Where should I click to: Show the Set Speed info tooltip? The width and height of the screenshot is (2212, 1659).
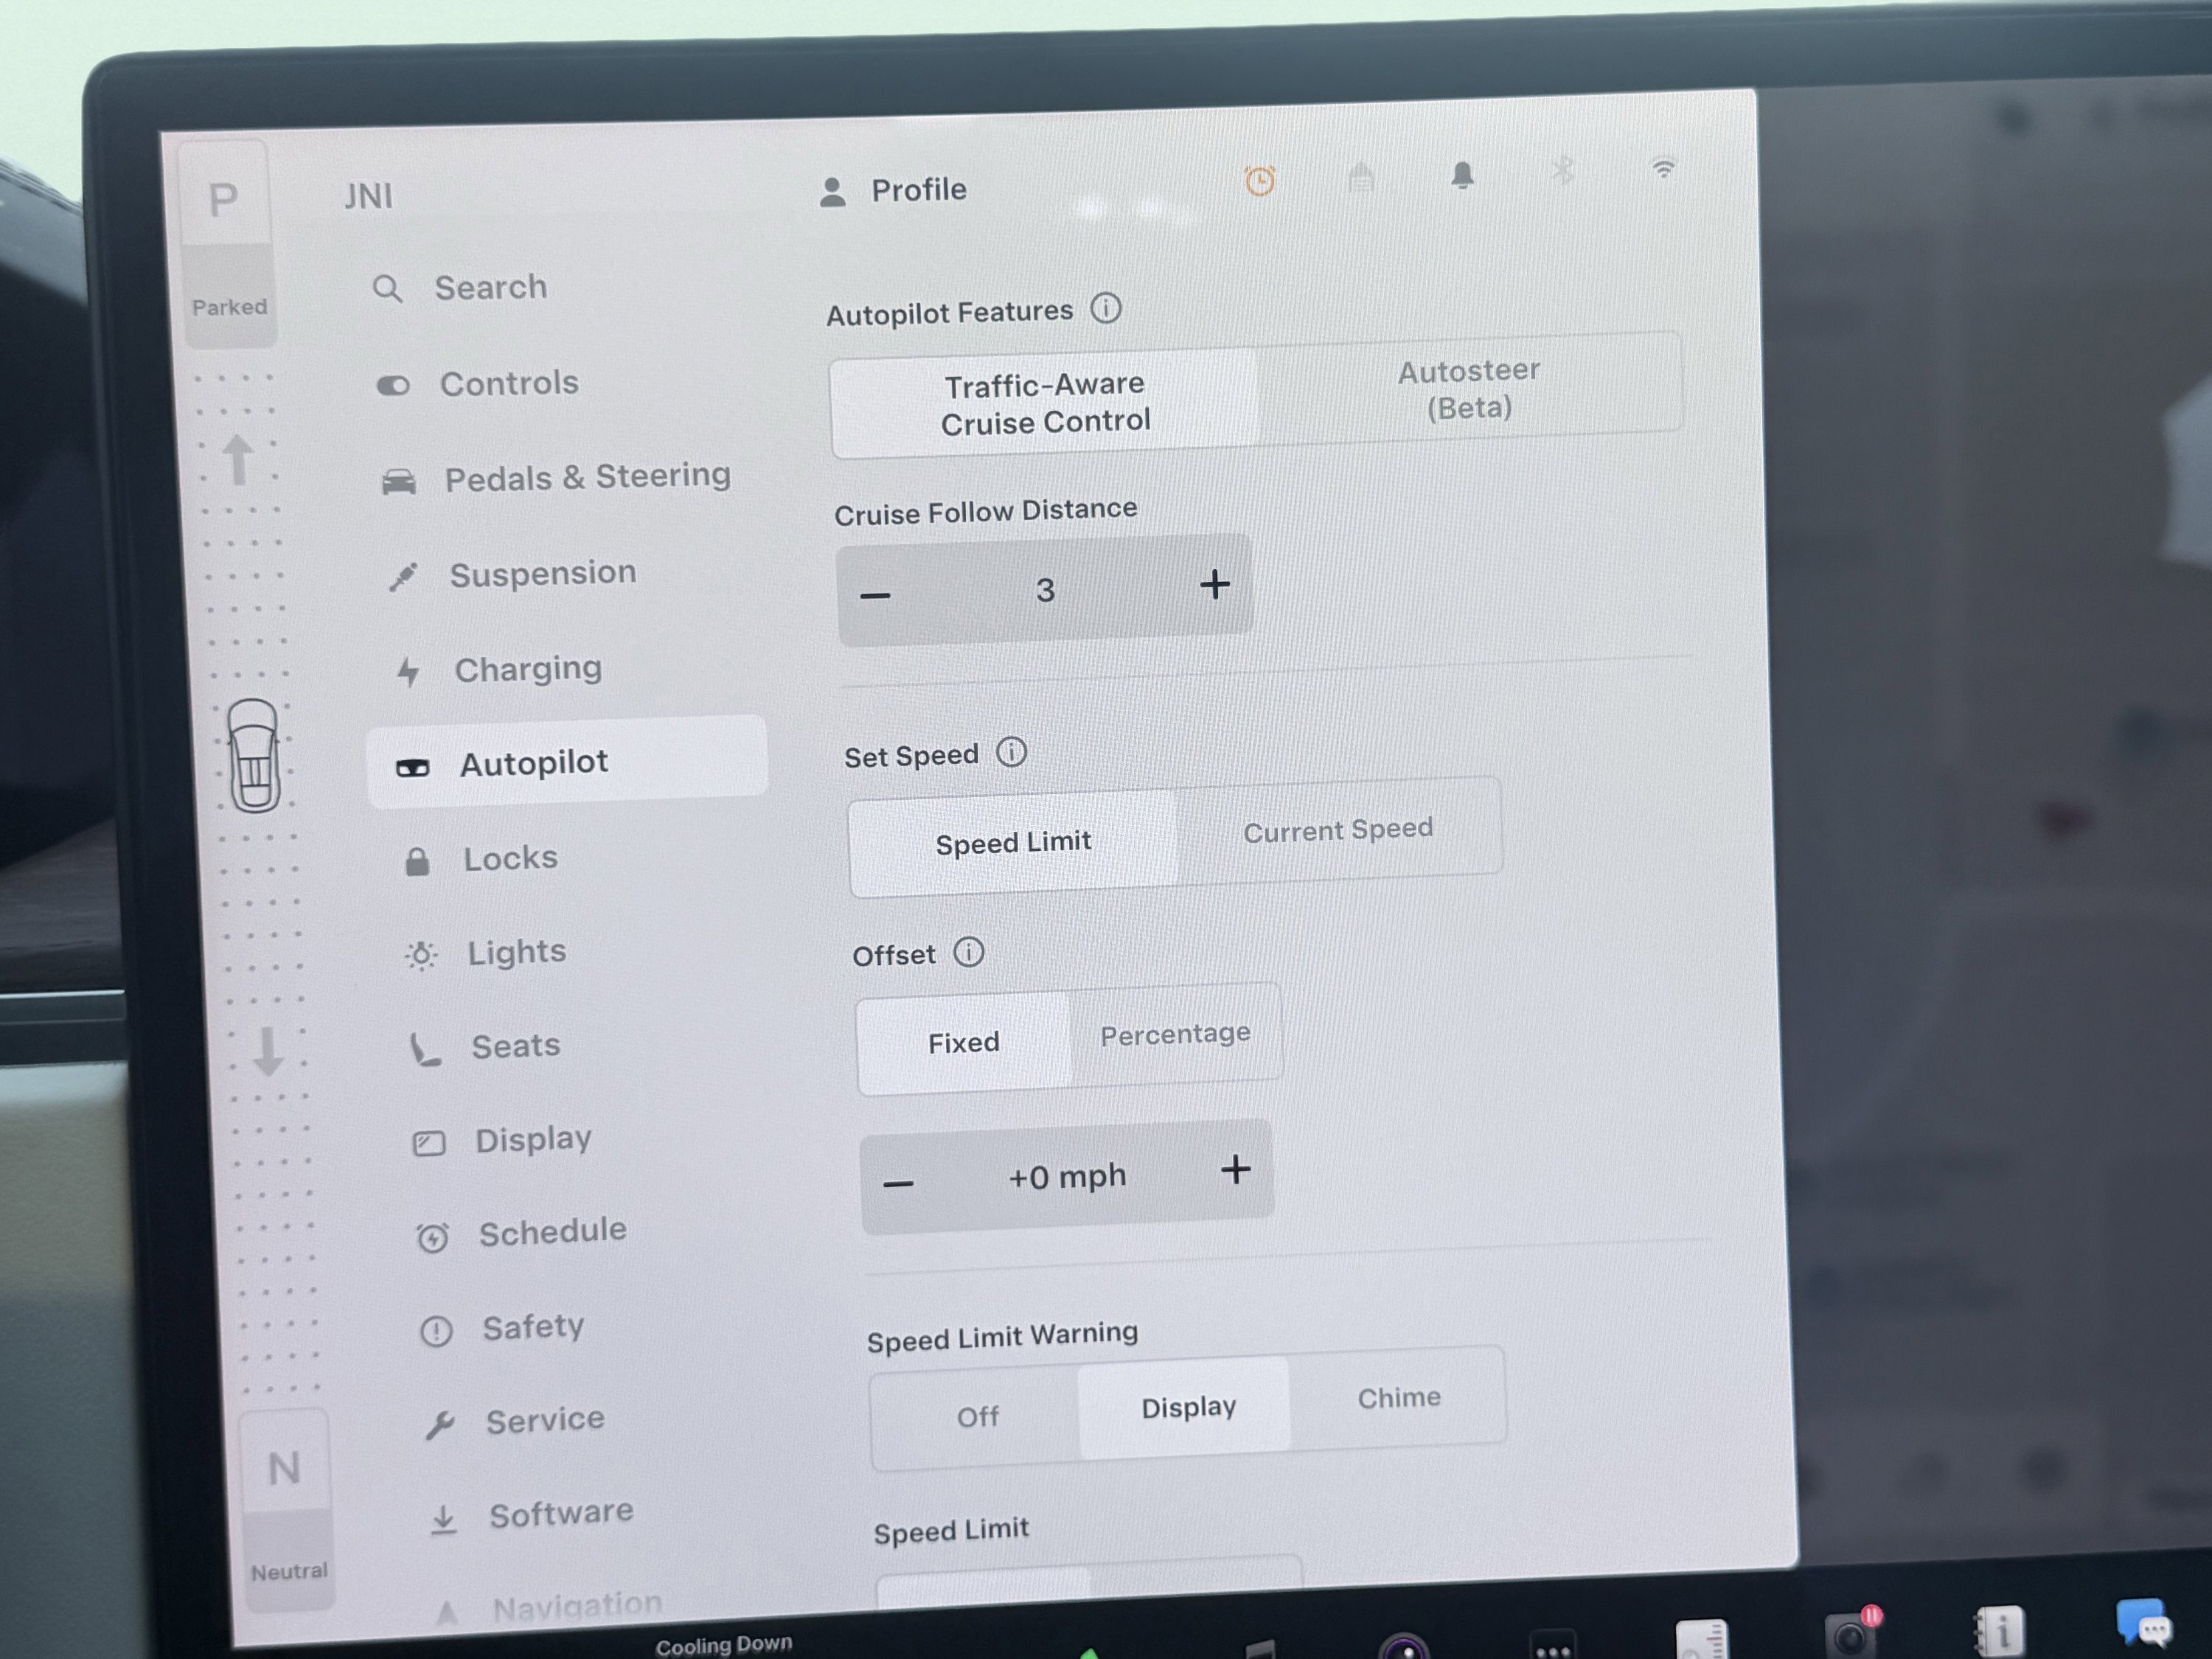click(1011, 753)
